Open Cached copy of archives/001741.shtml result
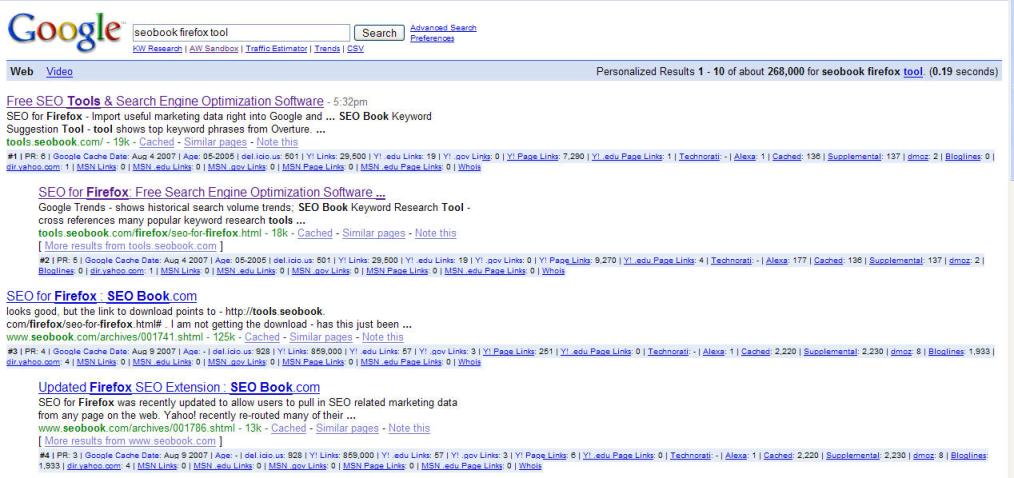 [262, 337]
